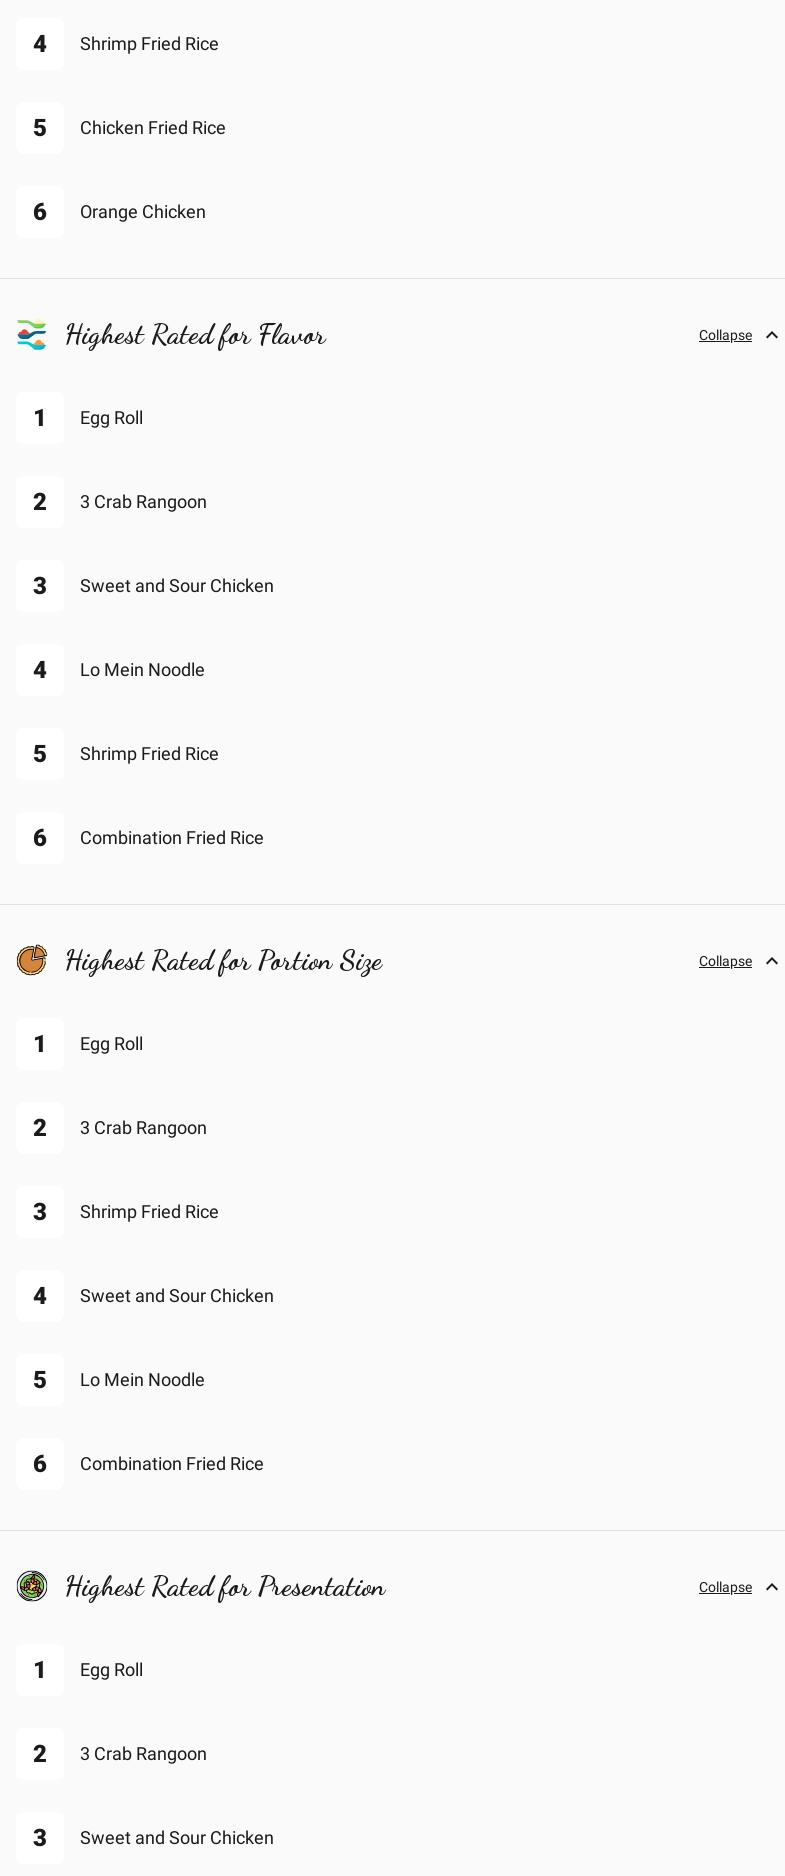The image size is (785, 1876).
Task: Click Combination Fried Rice under Flavor
Action: point(172,838)
